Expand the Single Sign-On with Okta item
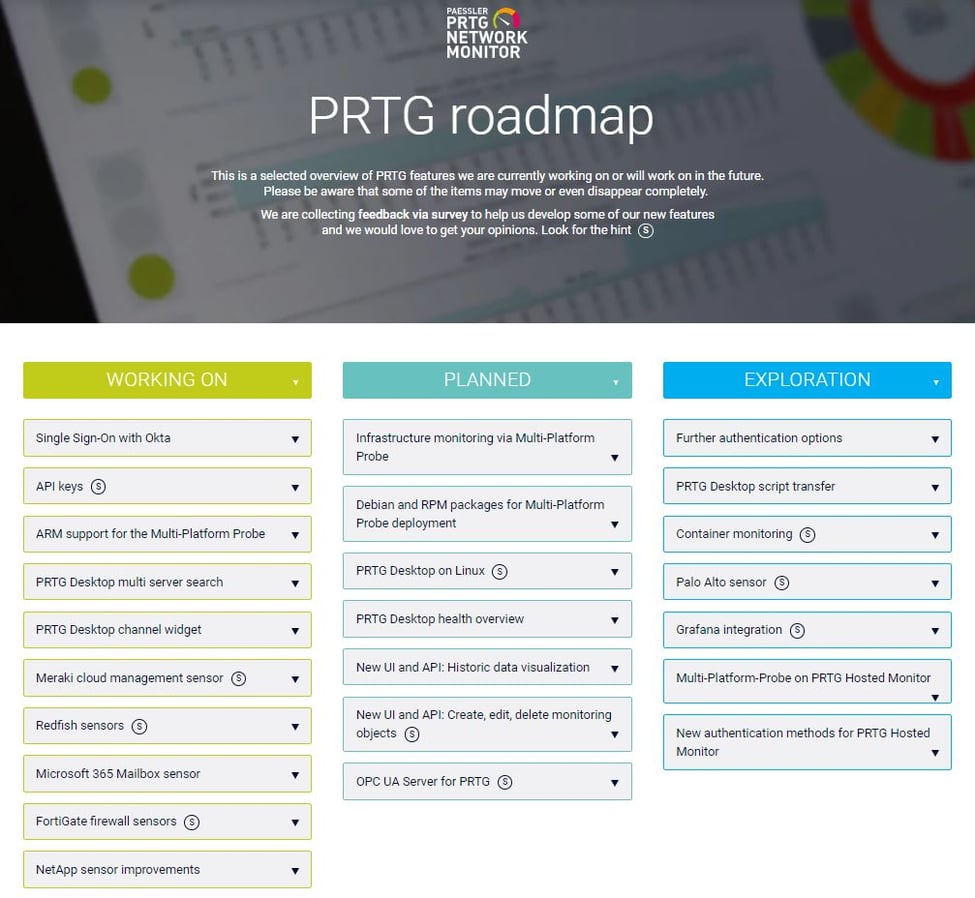Viewport: 975px width, 898px height. pyautogui.click(x=295, y=438)
